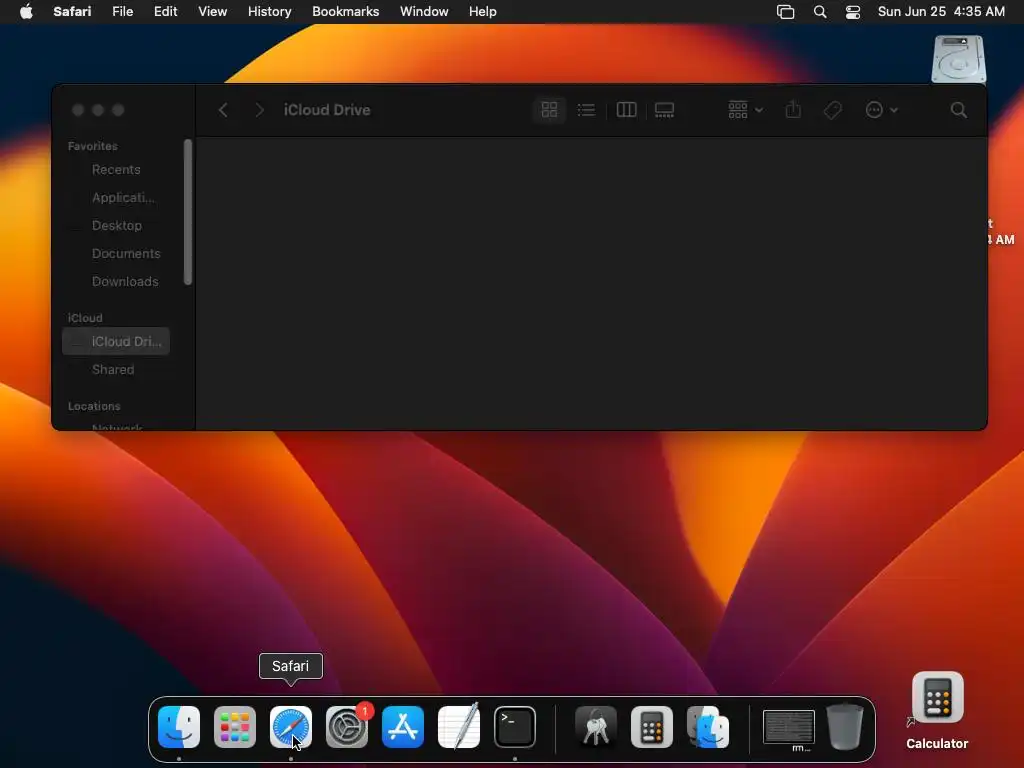Viewport: 1024px width, 768px height.
Task: Open Launchpad in the Dock
Action: click(235, 727)
